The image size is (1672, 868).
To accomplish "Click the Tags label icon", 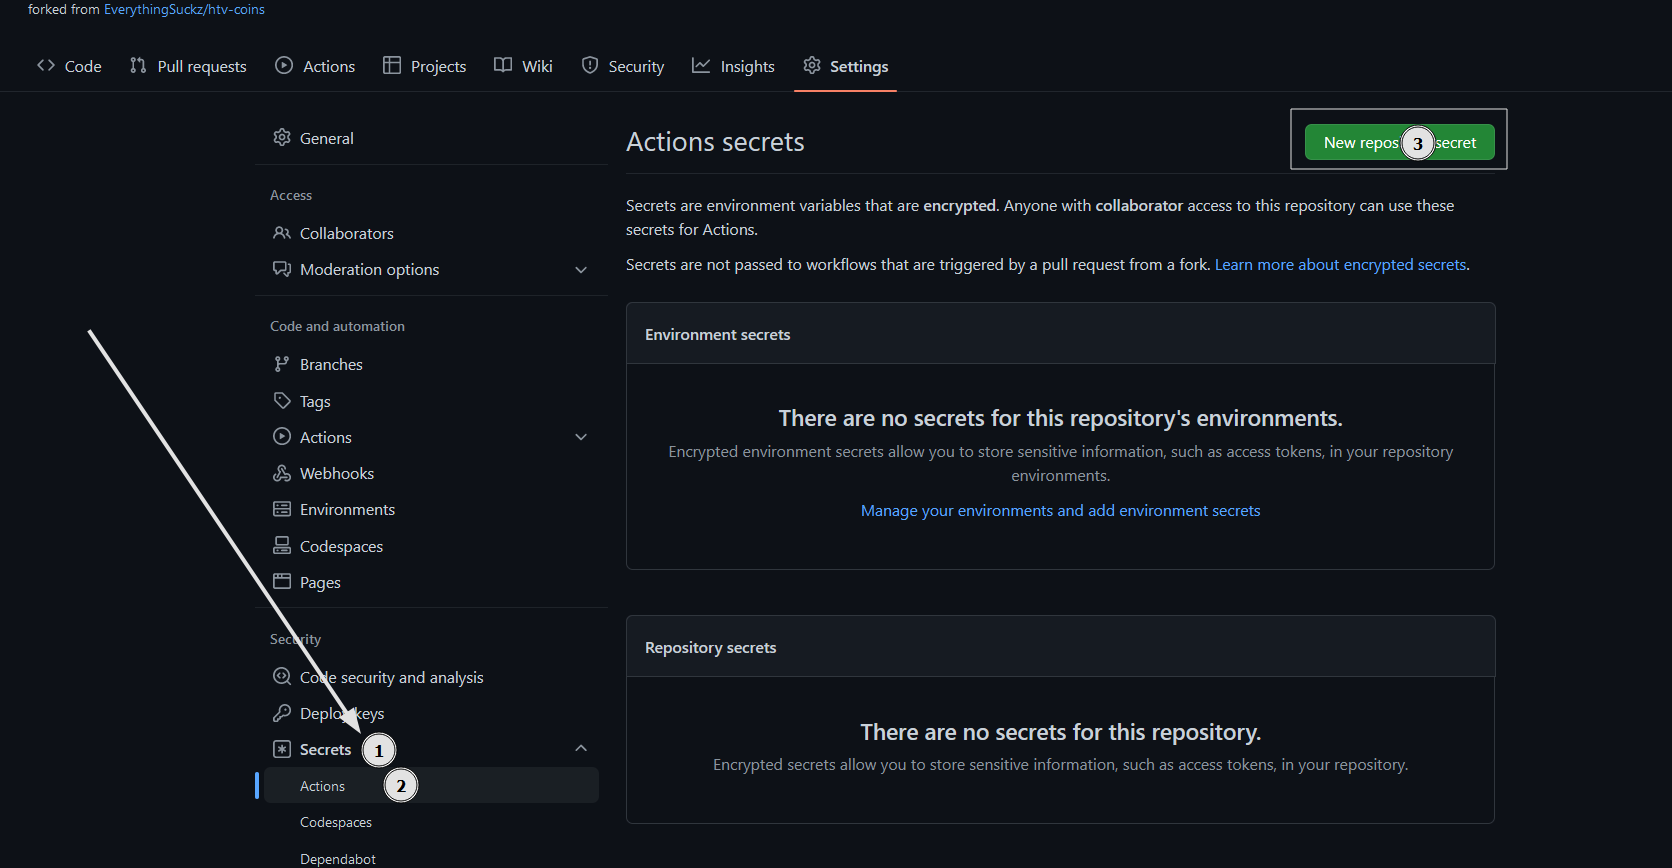I will click(x=282, y=401).
